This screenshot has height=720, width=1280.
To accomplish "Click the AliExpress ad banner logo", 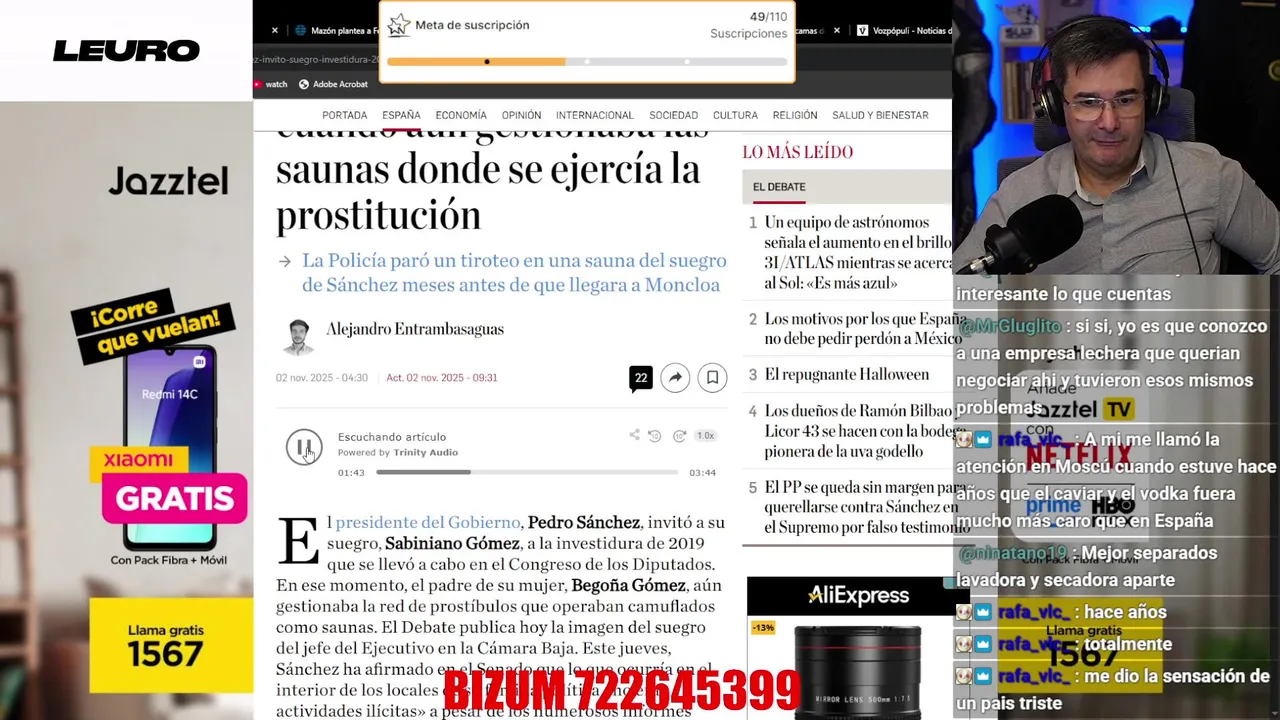I will (x=859, y=596).
